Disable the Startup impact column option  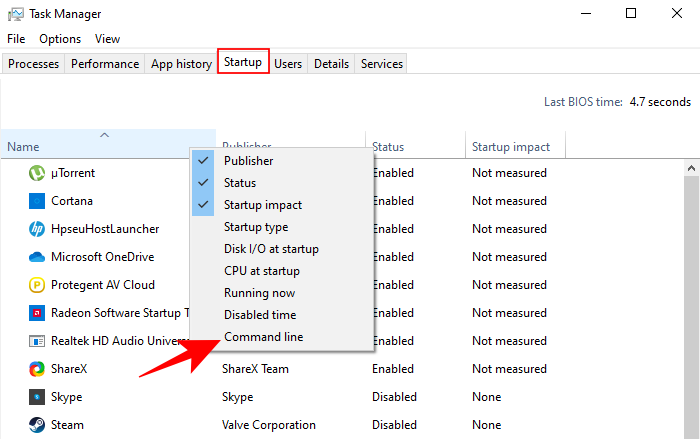(x=262, y=205)
